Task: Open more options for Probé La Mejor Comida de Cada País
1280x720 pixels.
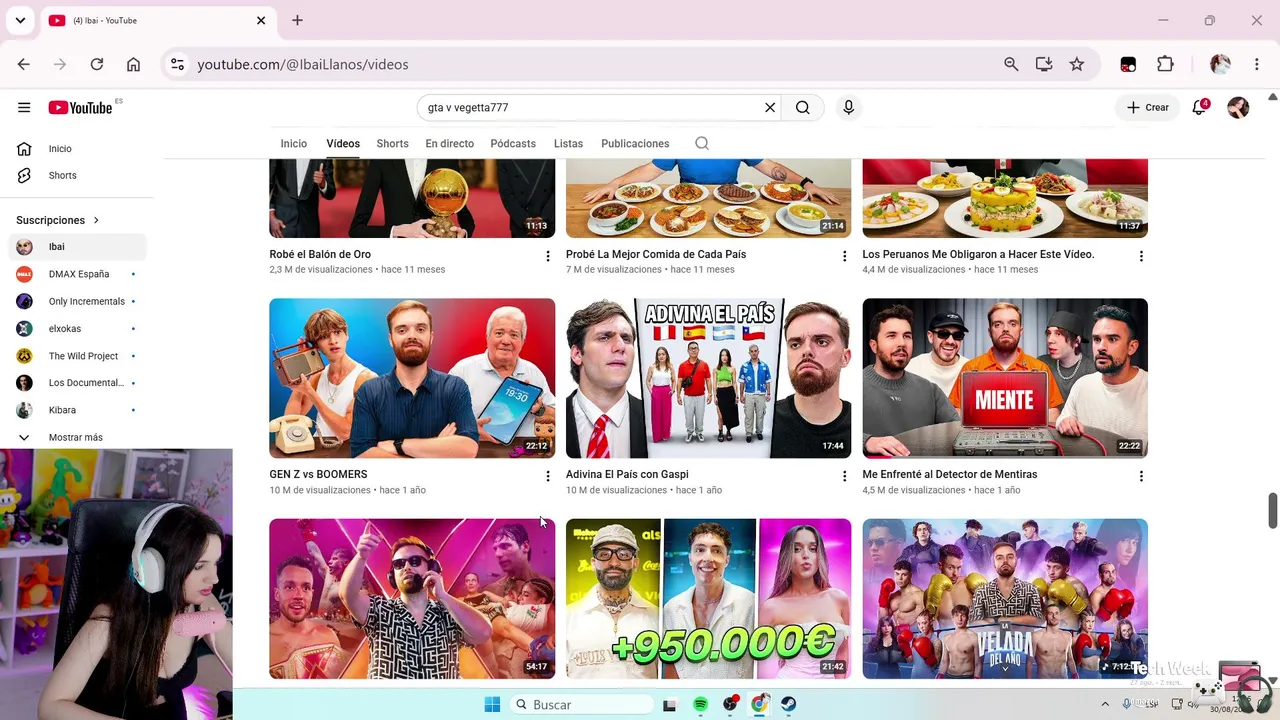Action: click(844, 256)
